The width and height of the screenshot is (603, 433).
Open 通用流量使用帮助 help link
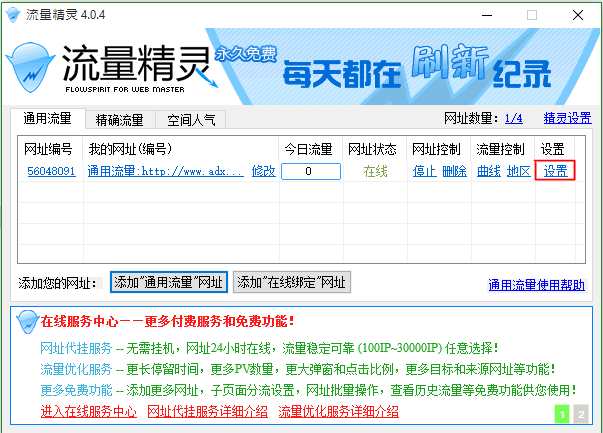point(536,285)
